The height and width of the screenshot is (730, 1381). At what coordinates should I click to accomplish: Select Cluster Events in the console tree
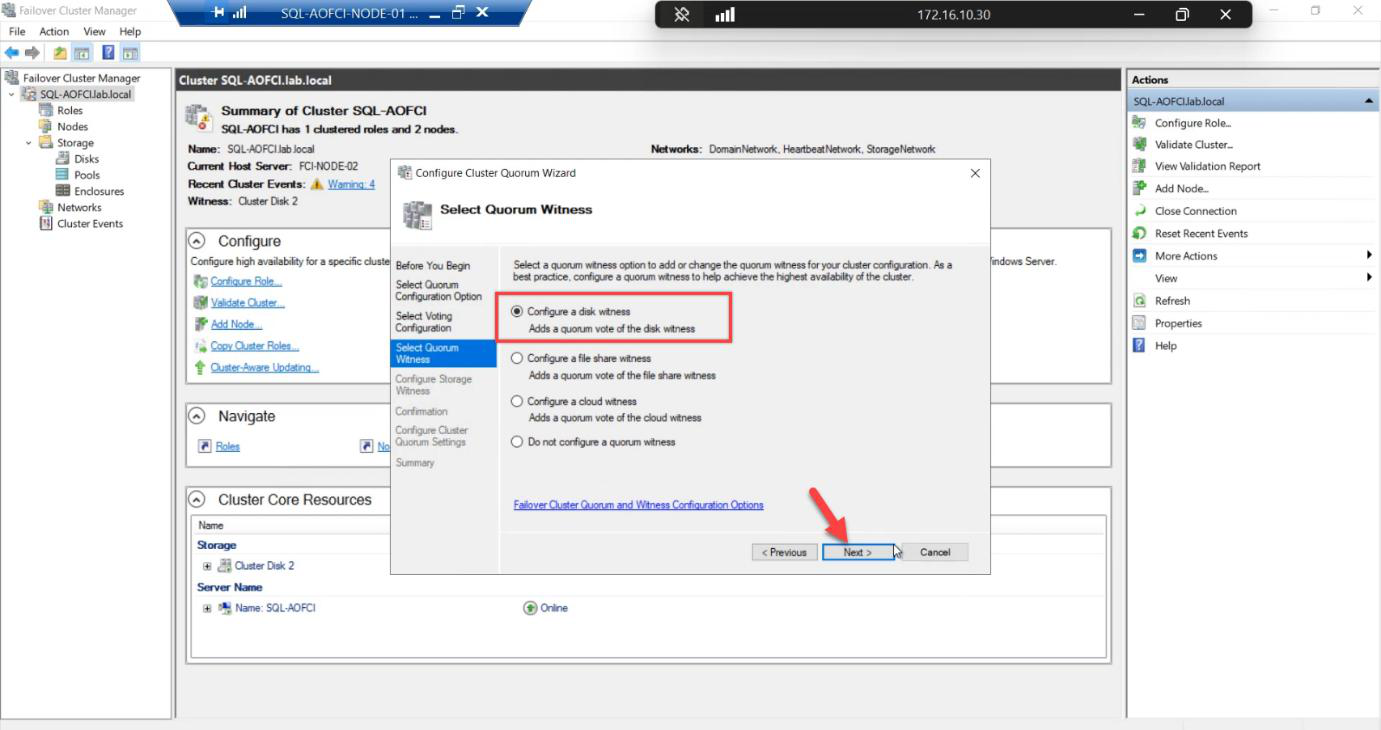coord(90,224)
